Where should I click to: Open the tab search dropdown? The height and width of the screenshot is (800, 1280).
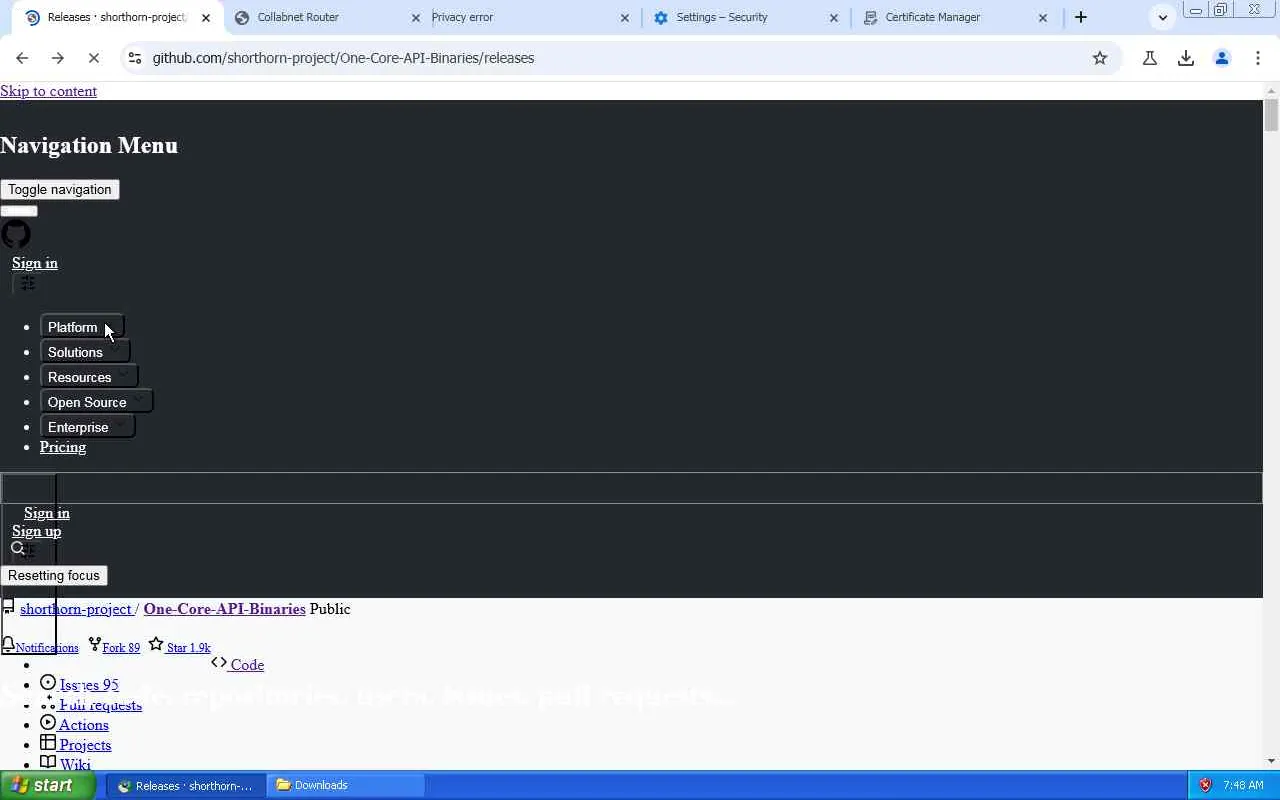1162,17
